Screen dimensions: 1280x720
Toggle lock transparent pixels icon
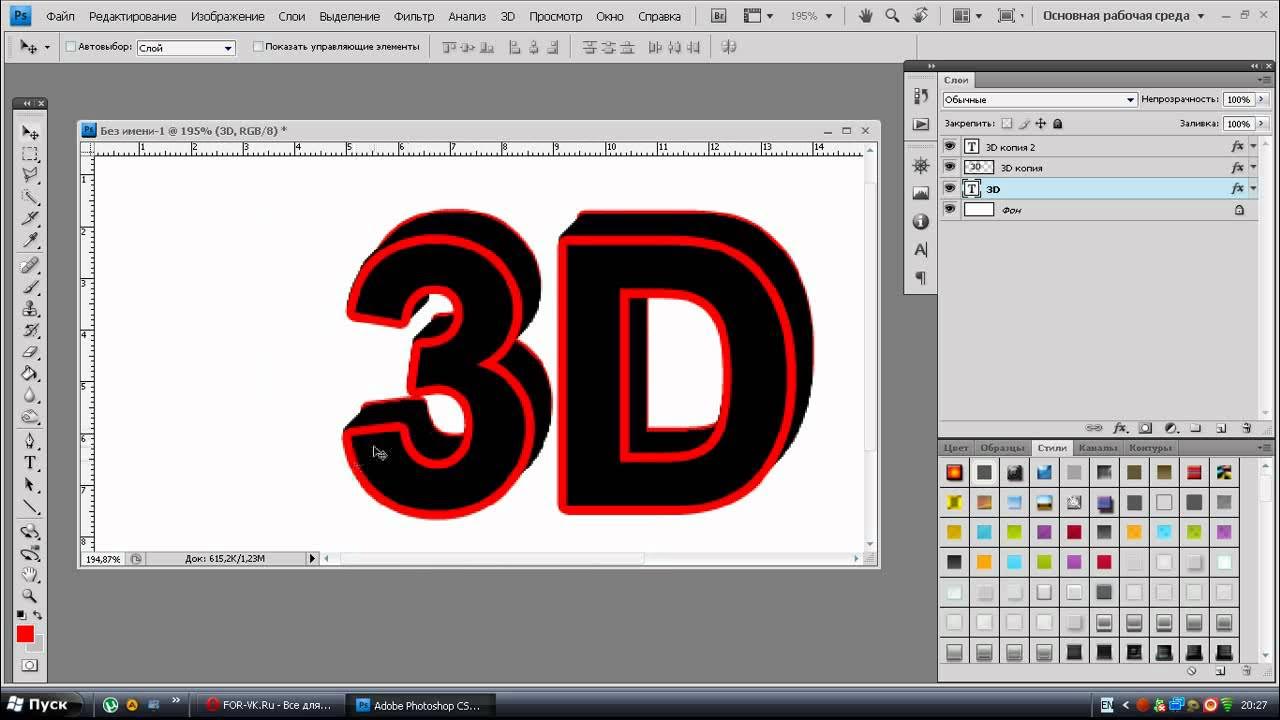point(1007,124)
